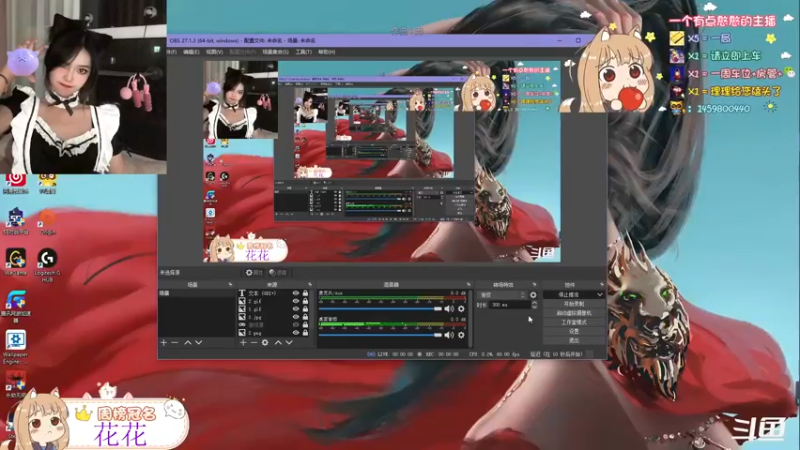Viewport: 800px width, 450px height.
Task: Open the source filters button
Action: click(x=278, y=272)
